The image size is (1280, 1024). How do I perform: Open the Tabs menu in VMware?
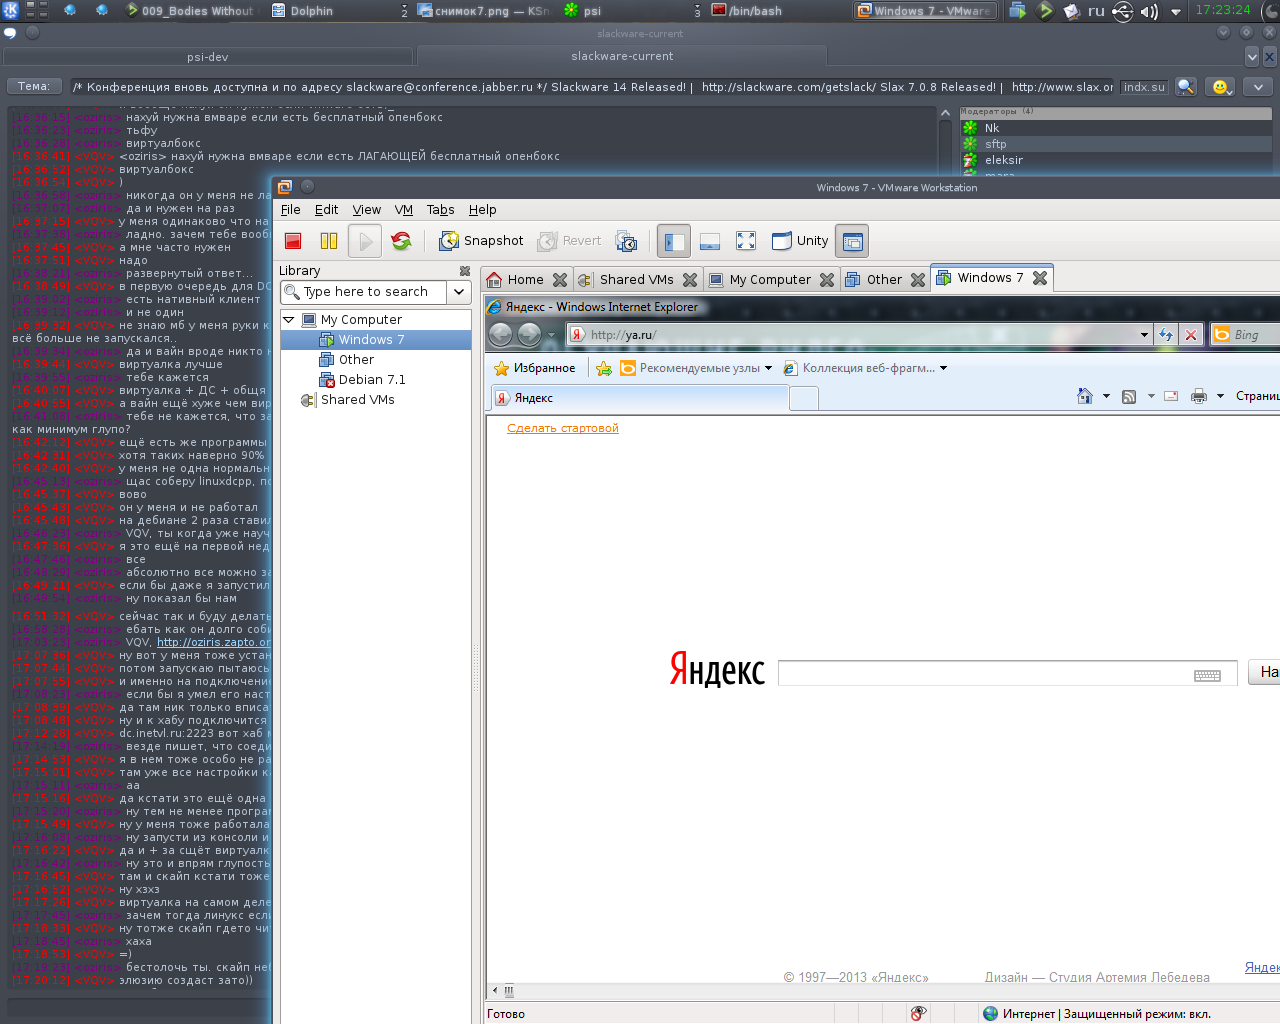tap(440, 210)
